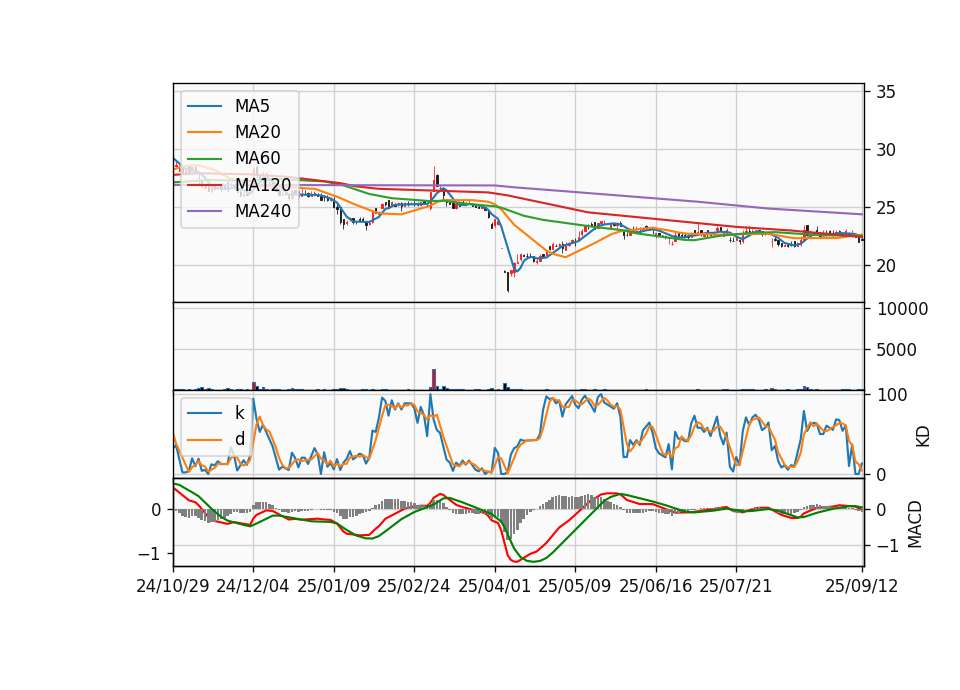Click the volume axis value 10000

point(902,309)
